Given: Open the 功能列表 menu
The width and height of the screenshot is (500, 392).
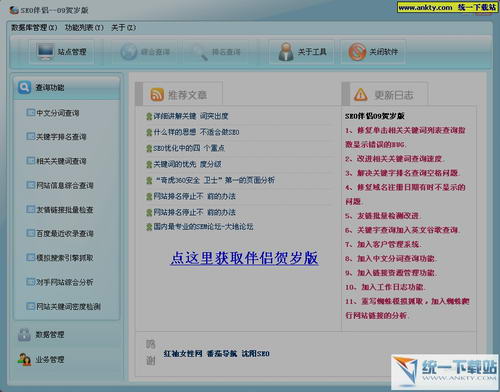Looking at the screenshot, I should (84, 28).
